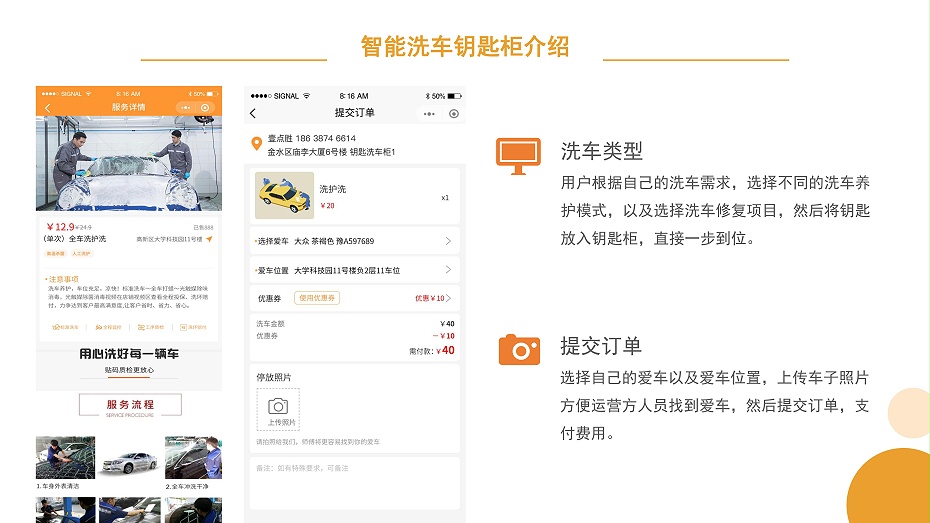930x523 pixels.
Task: Tap 大学科技园11号楼负2层11车位 location text
Action: point(347,270)
